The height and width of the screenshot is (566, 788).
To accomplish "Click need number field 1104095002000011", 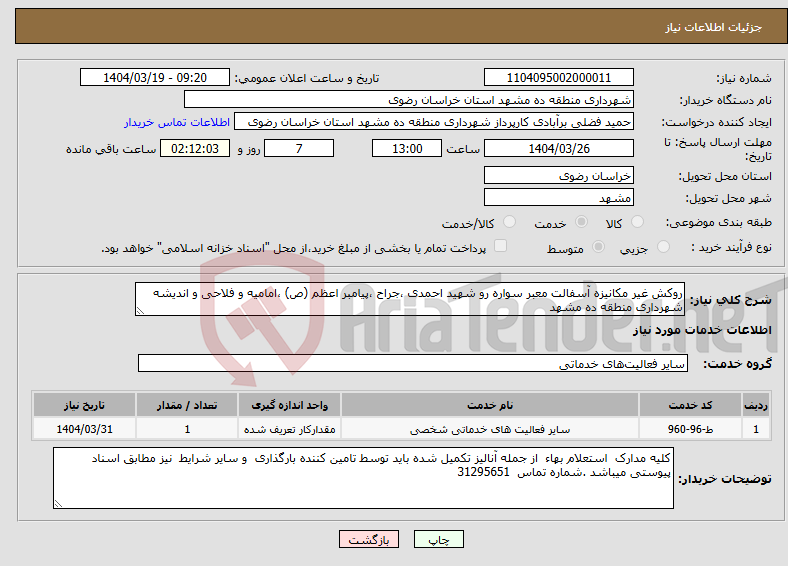I will tap(558, 77).
